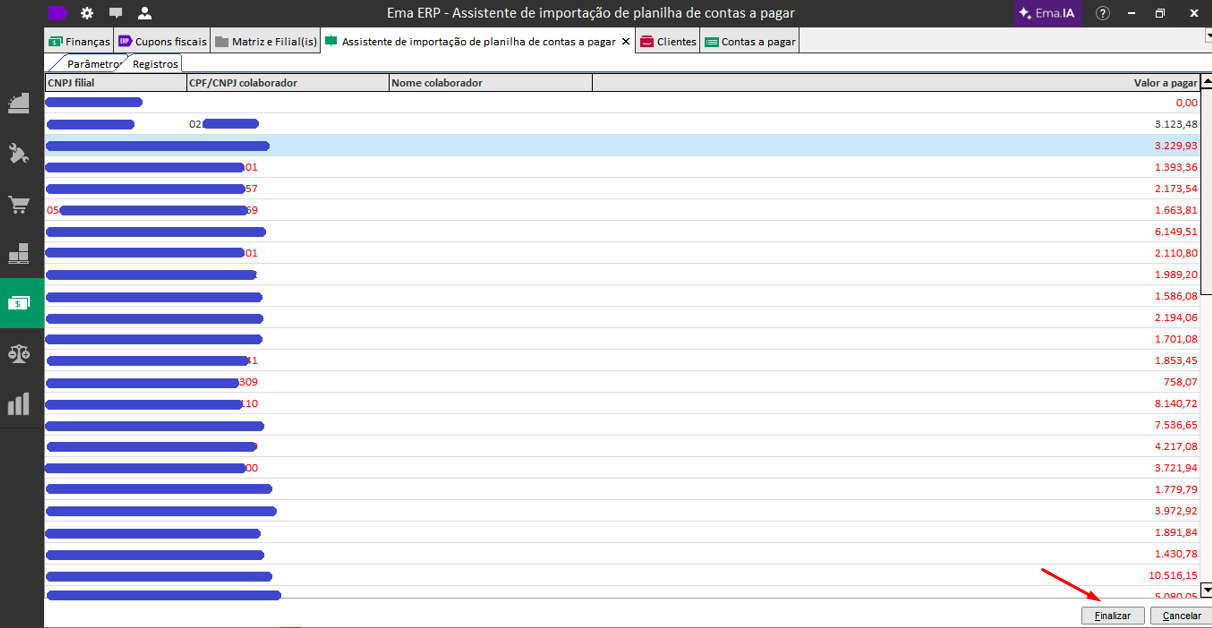Switch to the Parâmetros sub-tab
The height and width of the screenshot is (628, 1212).
(93, 64)
